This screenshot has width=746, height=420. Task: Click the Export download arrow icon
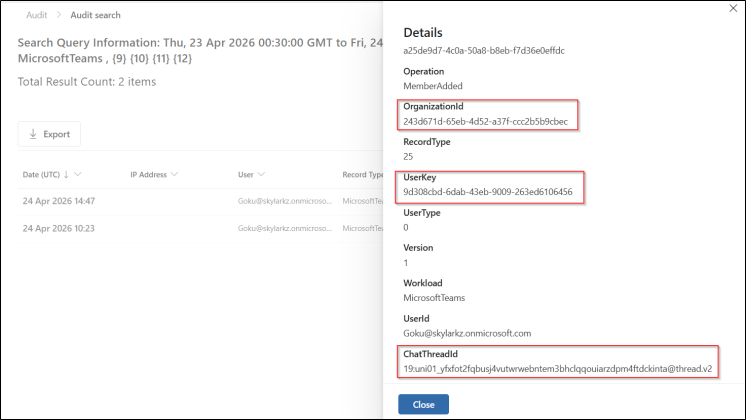pyautogui.click(x=33, y=134)
